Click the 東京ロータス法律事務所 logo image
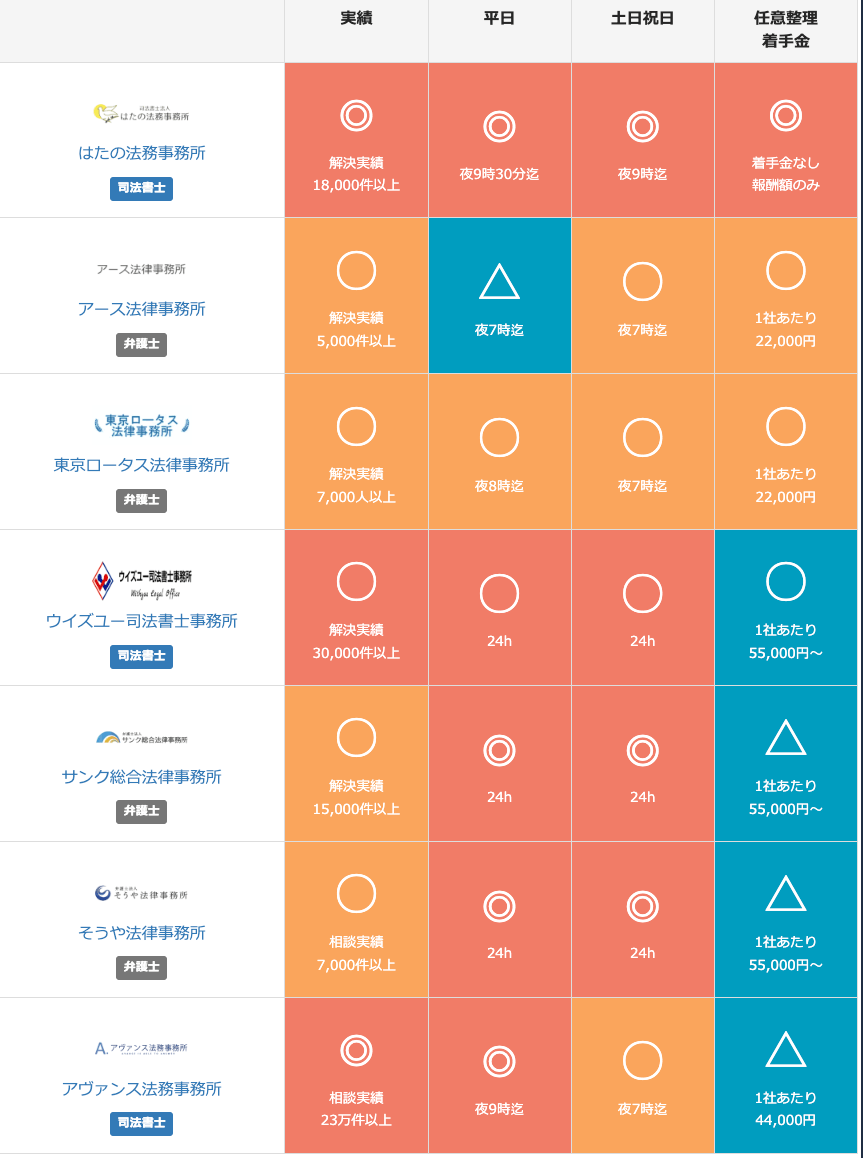The width and height of the screenshot is (865, 1158). click(x=141, y=426)
